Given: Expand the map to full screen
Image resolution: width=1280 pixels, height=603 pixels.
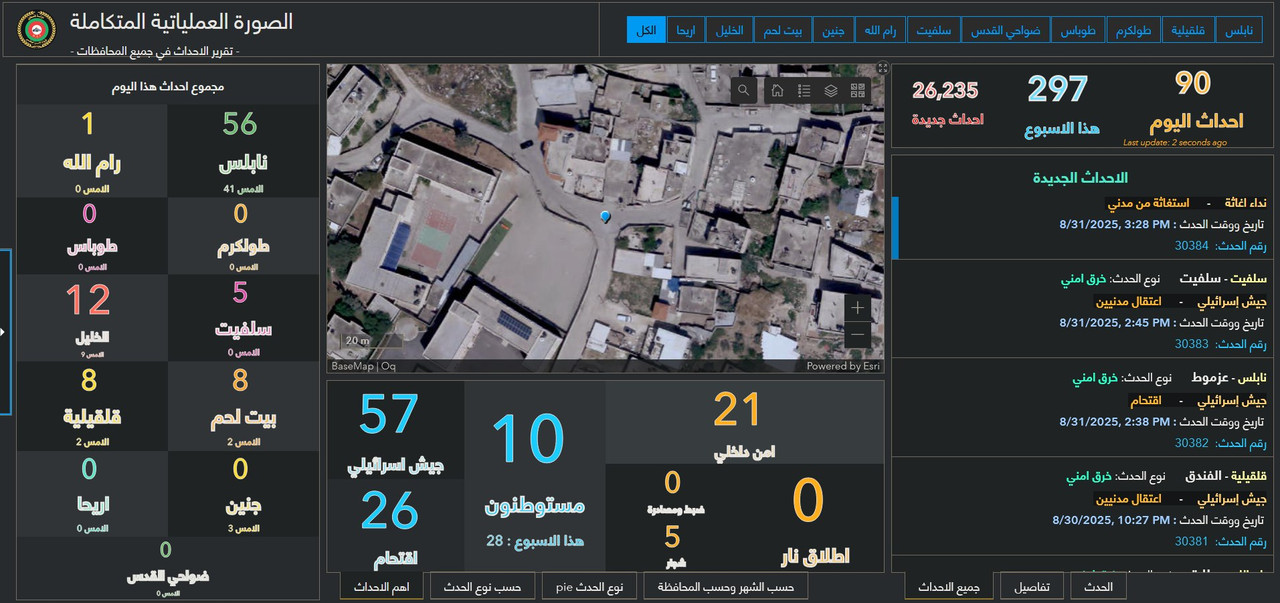Looking at the screenshot, I should pos(882,68).
